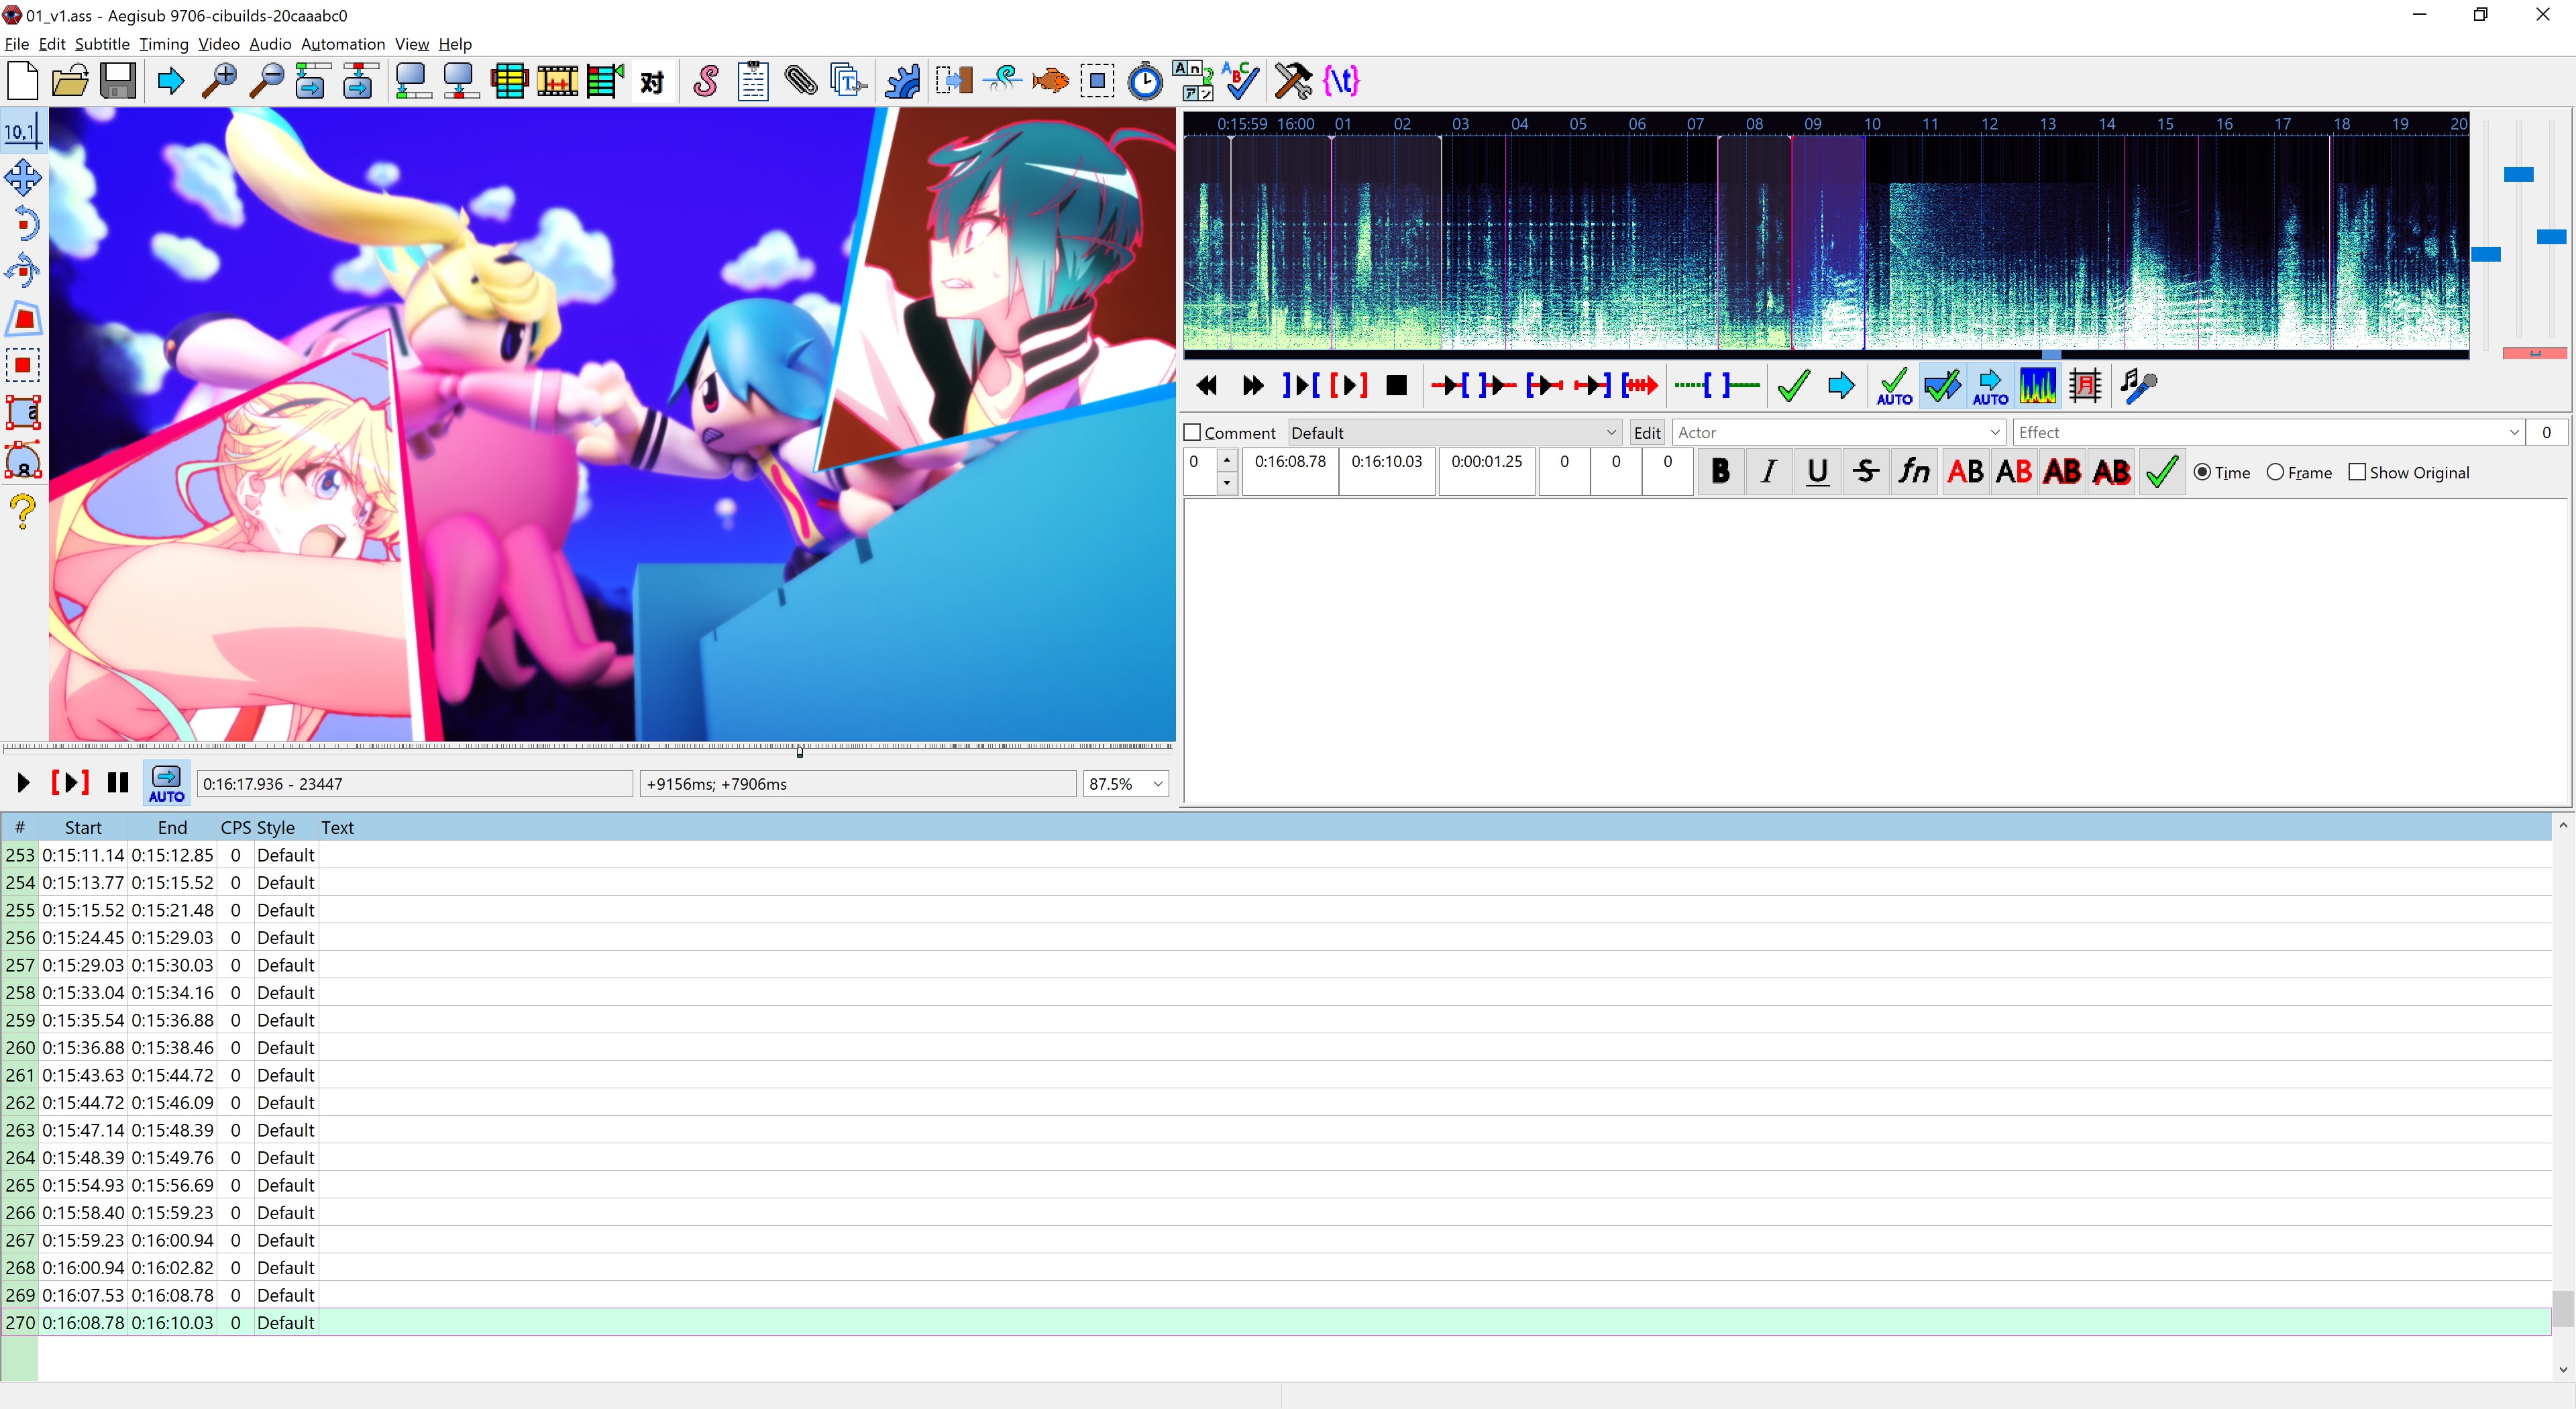Go to next line with audio blue arrow

1841,386
